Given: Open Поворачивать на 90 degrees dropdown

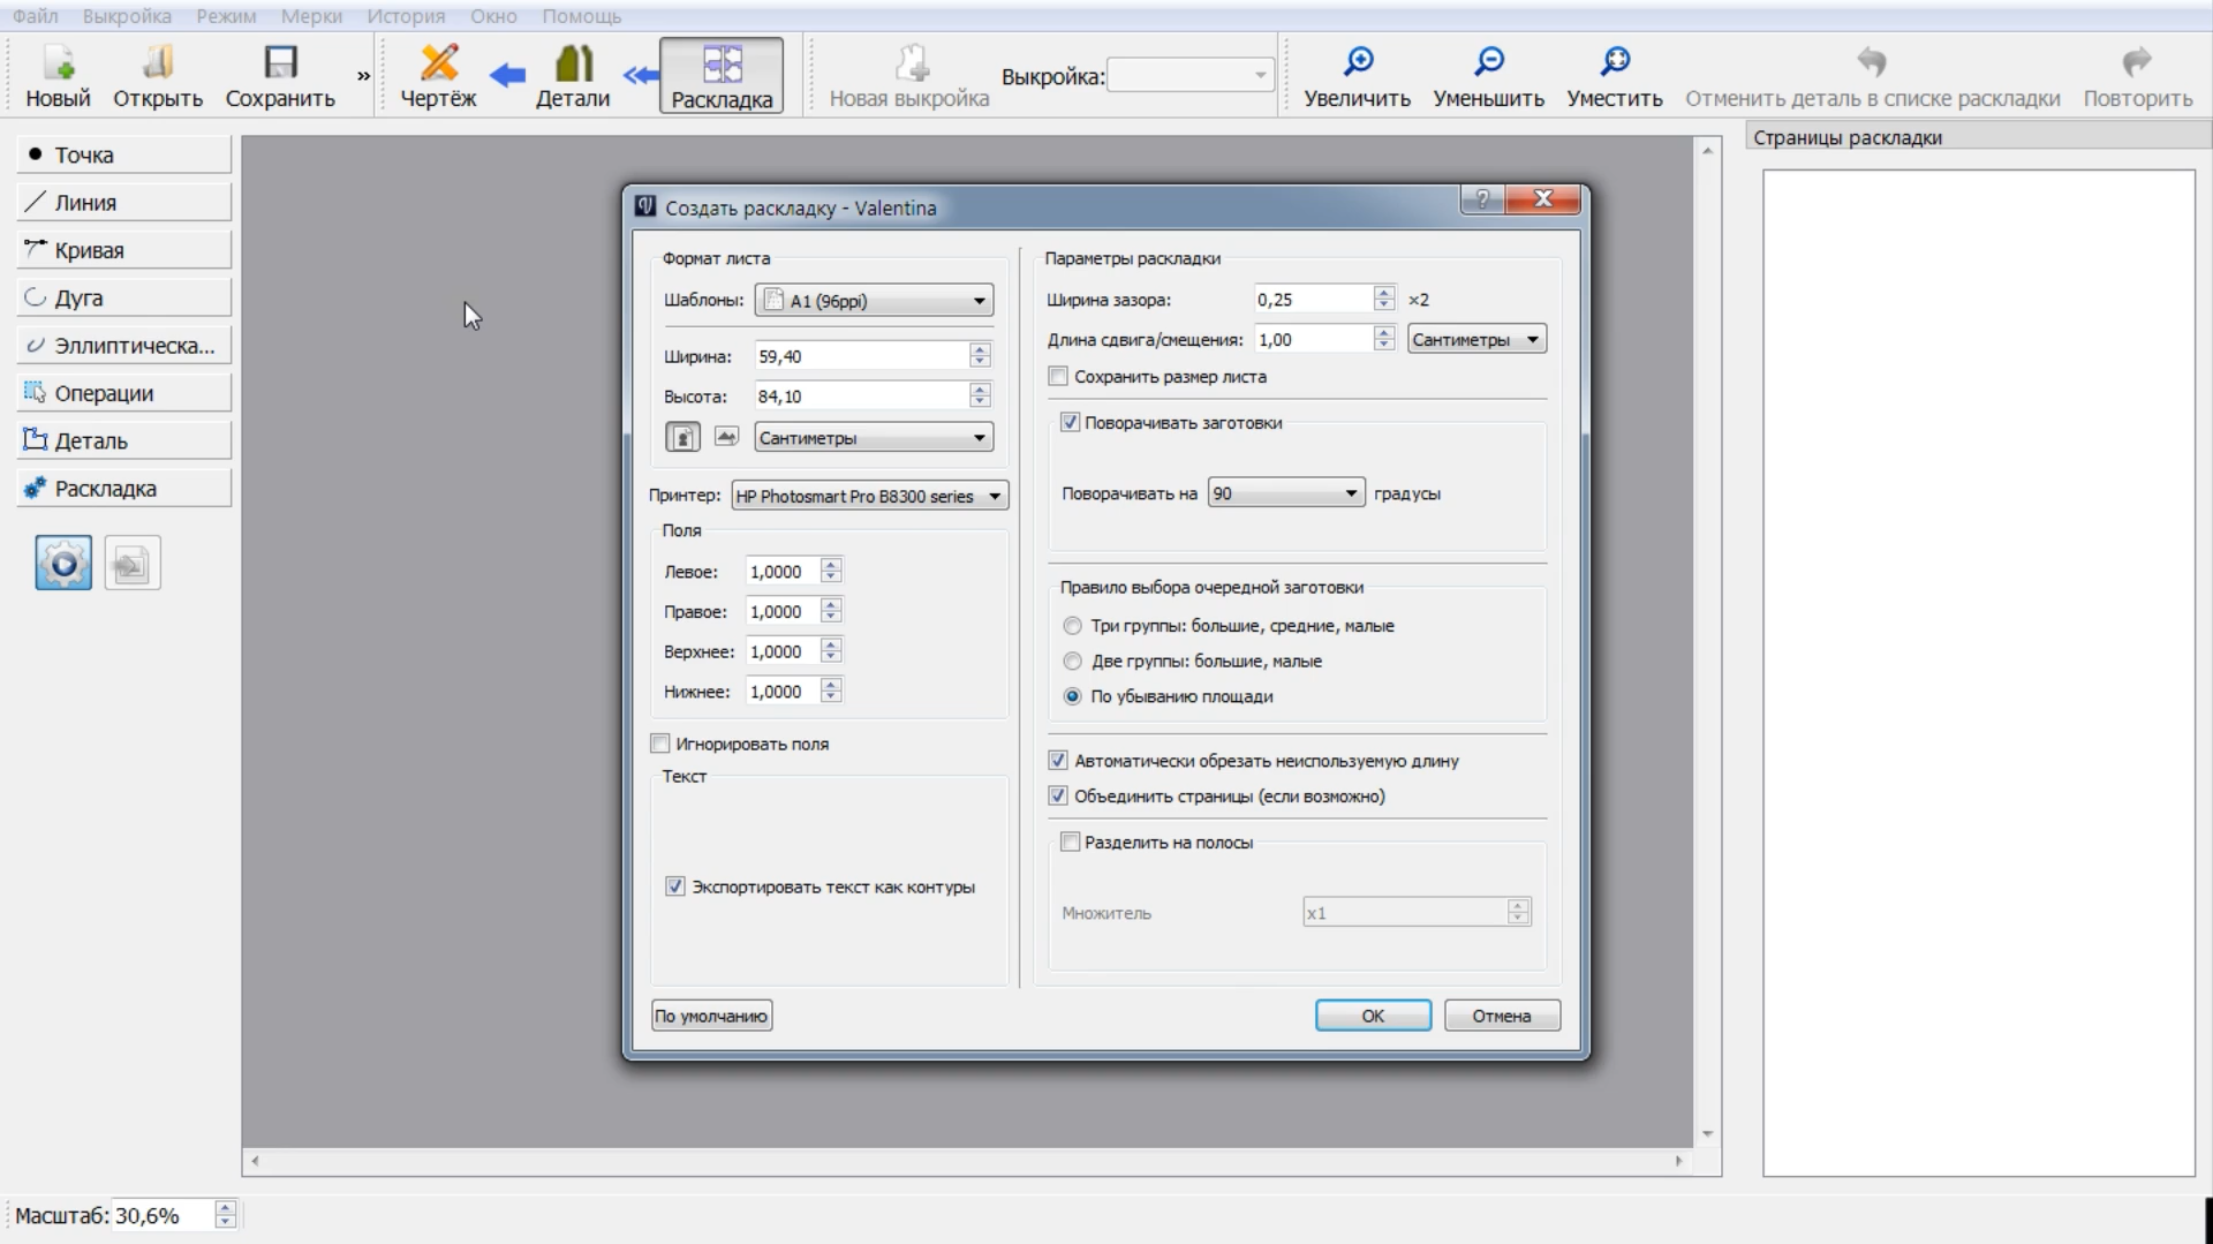Looking at the screenshot, I should 1286,494.
